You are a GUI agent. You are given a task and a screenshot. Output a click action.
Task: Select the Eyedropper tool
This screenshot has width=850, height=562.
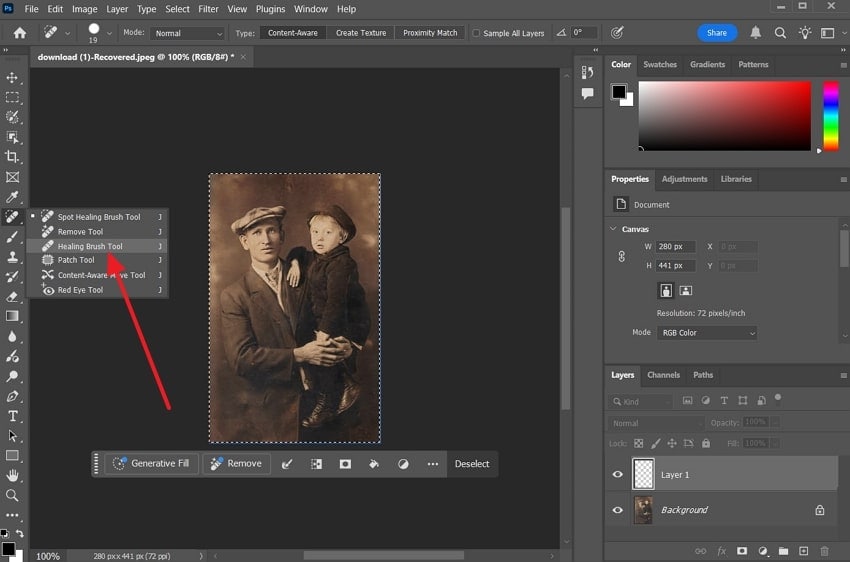pyautogui.click(x=12, y=197)
